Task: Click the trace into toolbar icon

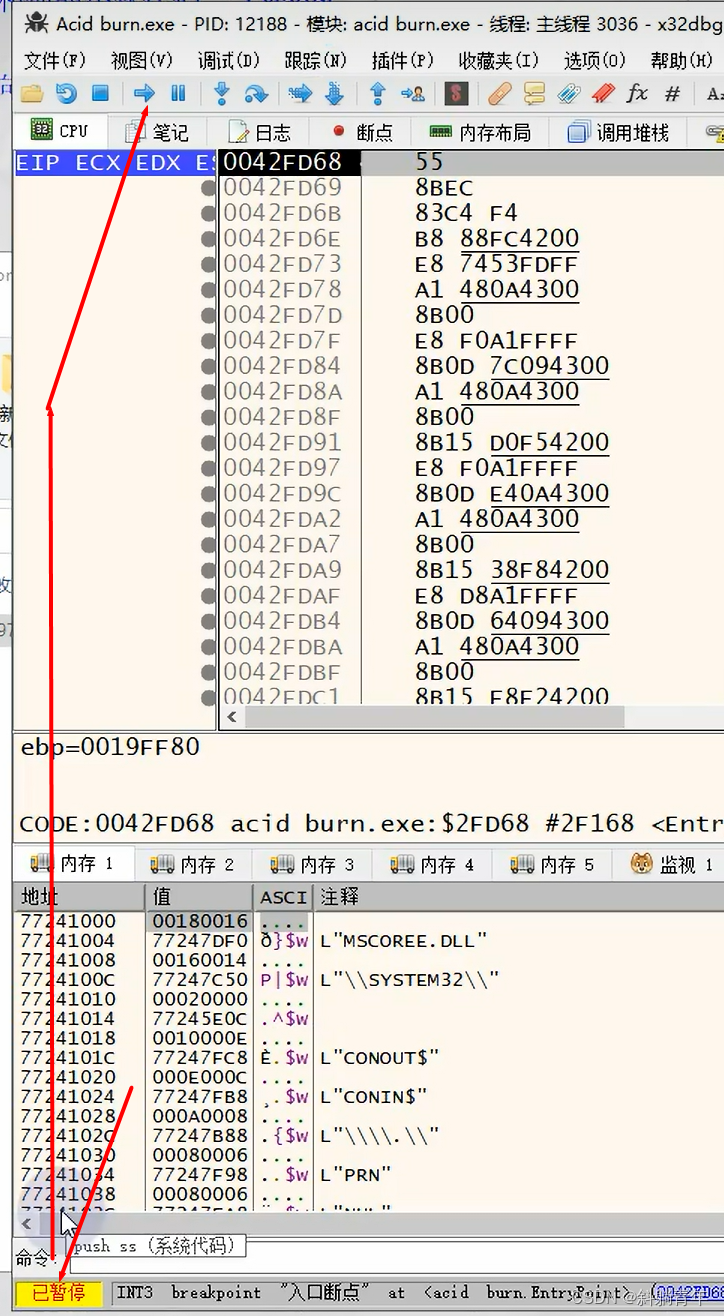Action: [x=300, y=94]
